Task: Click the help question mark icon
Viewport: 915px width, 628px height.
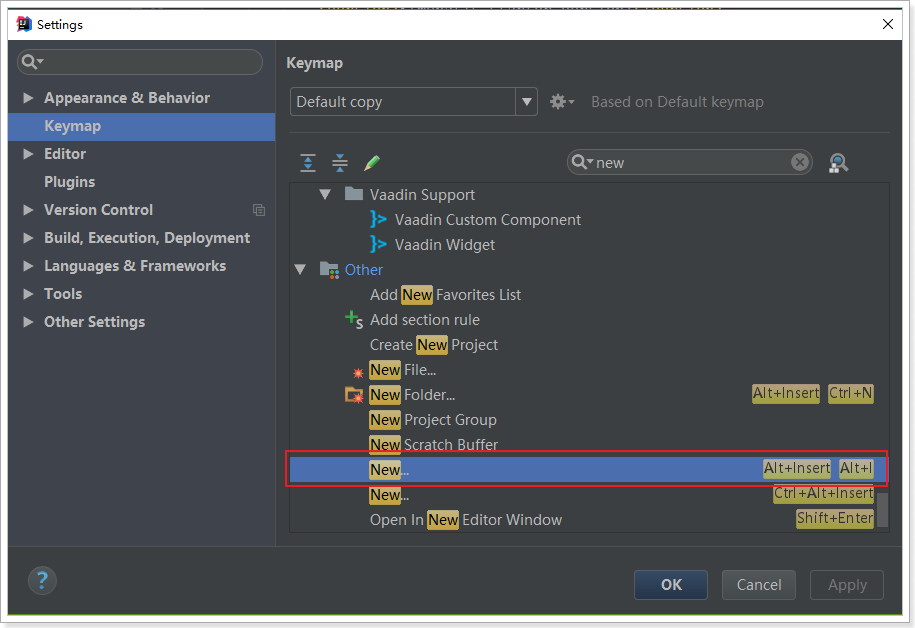Action: tap(42, 580)
